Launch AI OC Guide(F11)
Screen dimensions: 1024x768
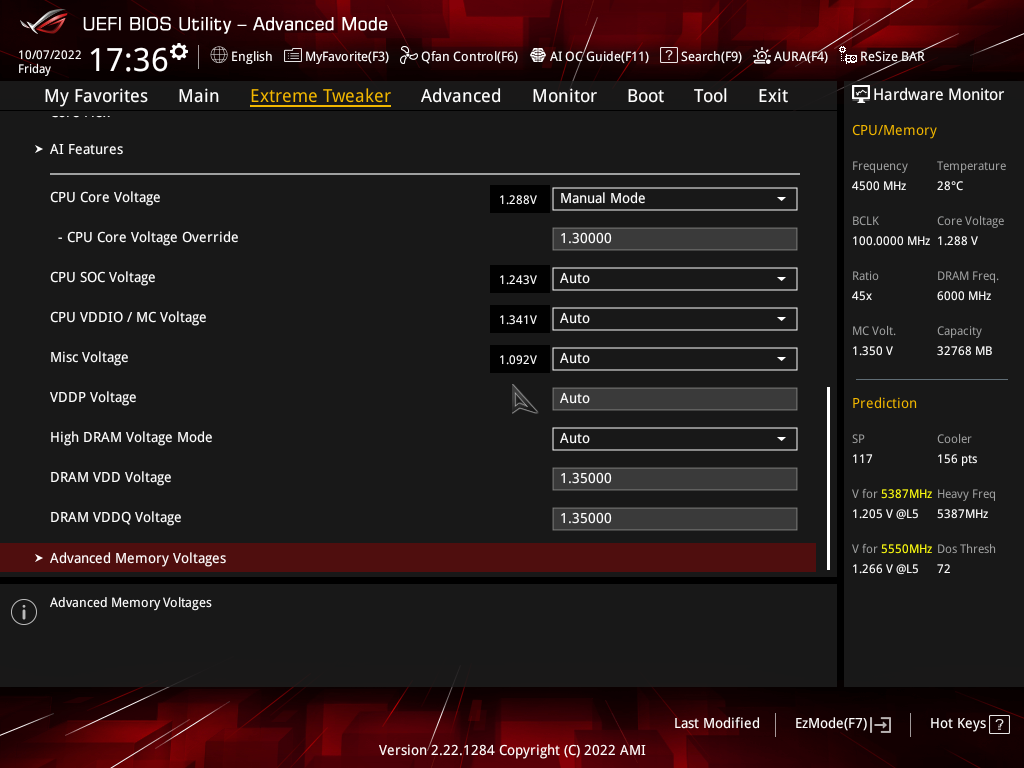pyautogui.click(x=589, y=56)
